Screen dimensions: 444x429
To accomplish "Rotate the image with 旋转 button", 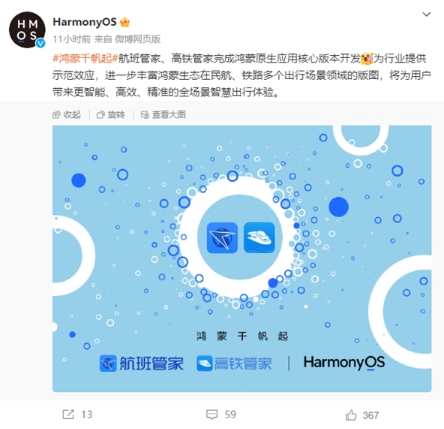I will 111,115.
